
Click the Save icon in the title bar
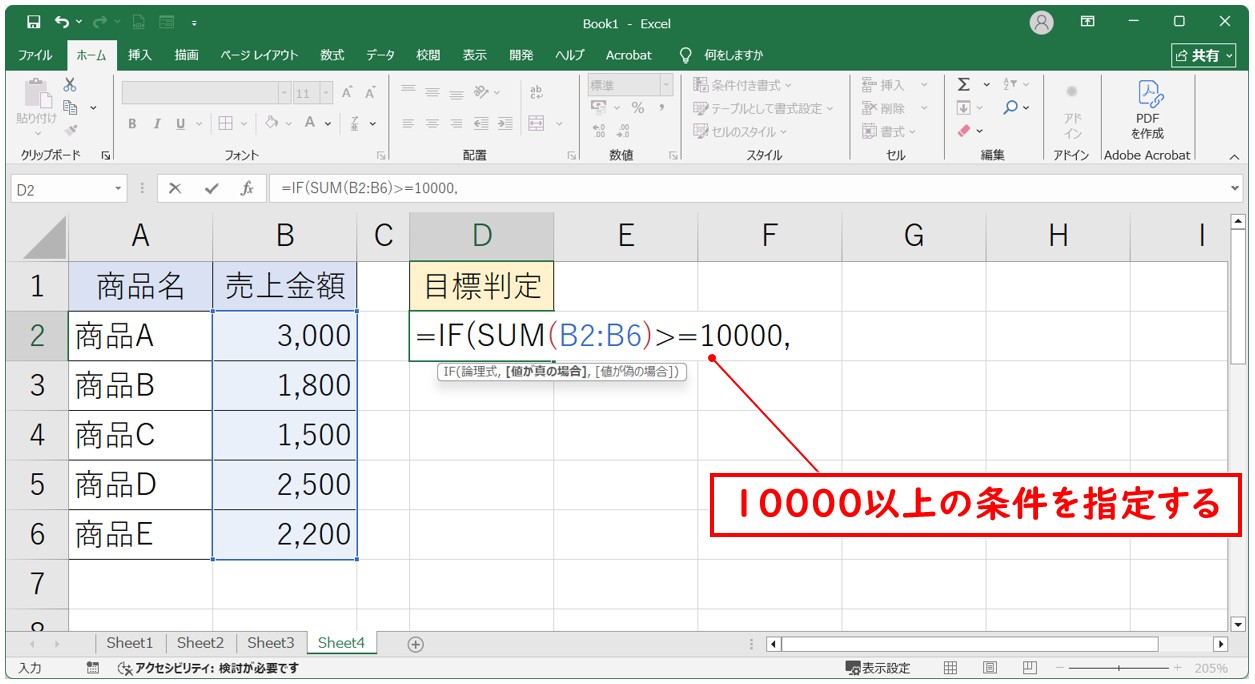click(x=34, y=22)
